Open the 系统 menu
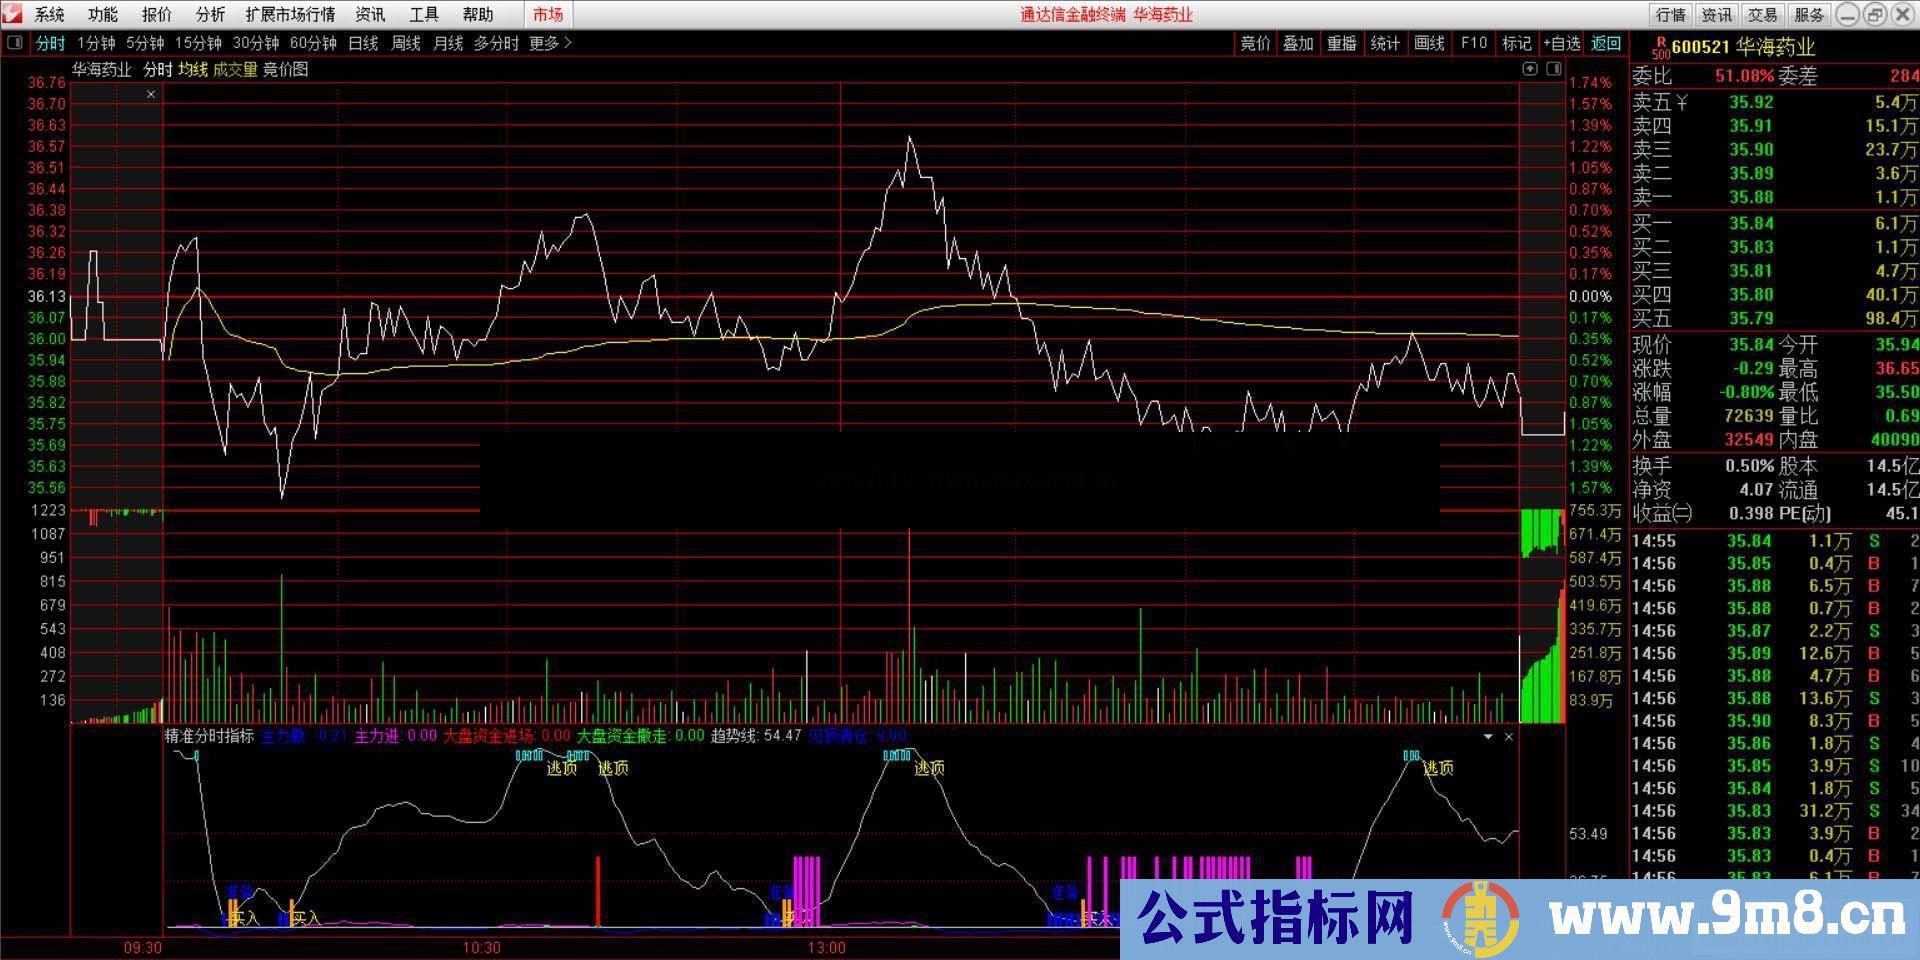The image size is (1920, 960). click(x=49, y=14)
